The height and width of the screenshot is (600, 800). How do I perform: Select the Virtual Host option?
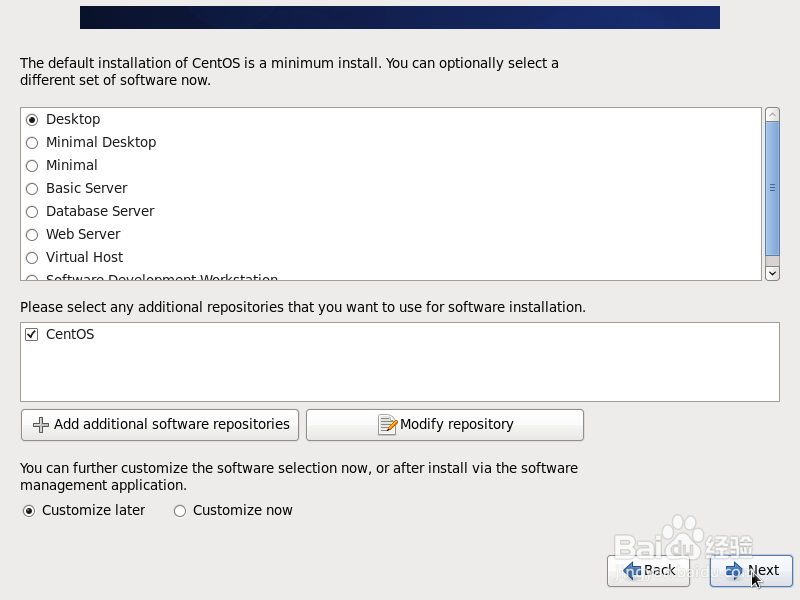tap(31, 257)
